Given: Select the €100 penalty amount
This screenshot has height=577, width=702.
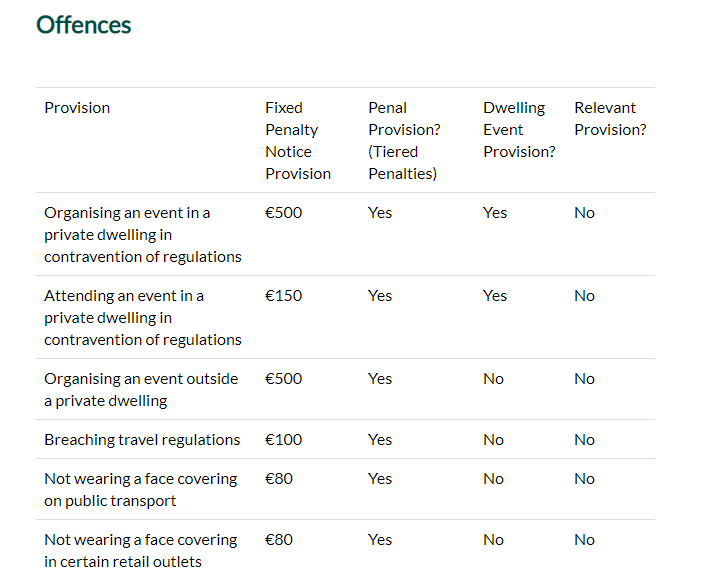Looking at the screenshot, I should pyautogui.click(x=283, y=440).
